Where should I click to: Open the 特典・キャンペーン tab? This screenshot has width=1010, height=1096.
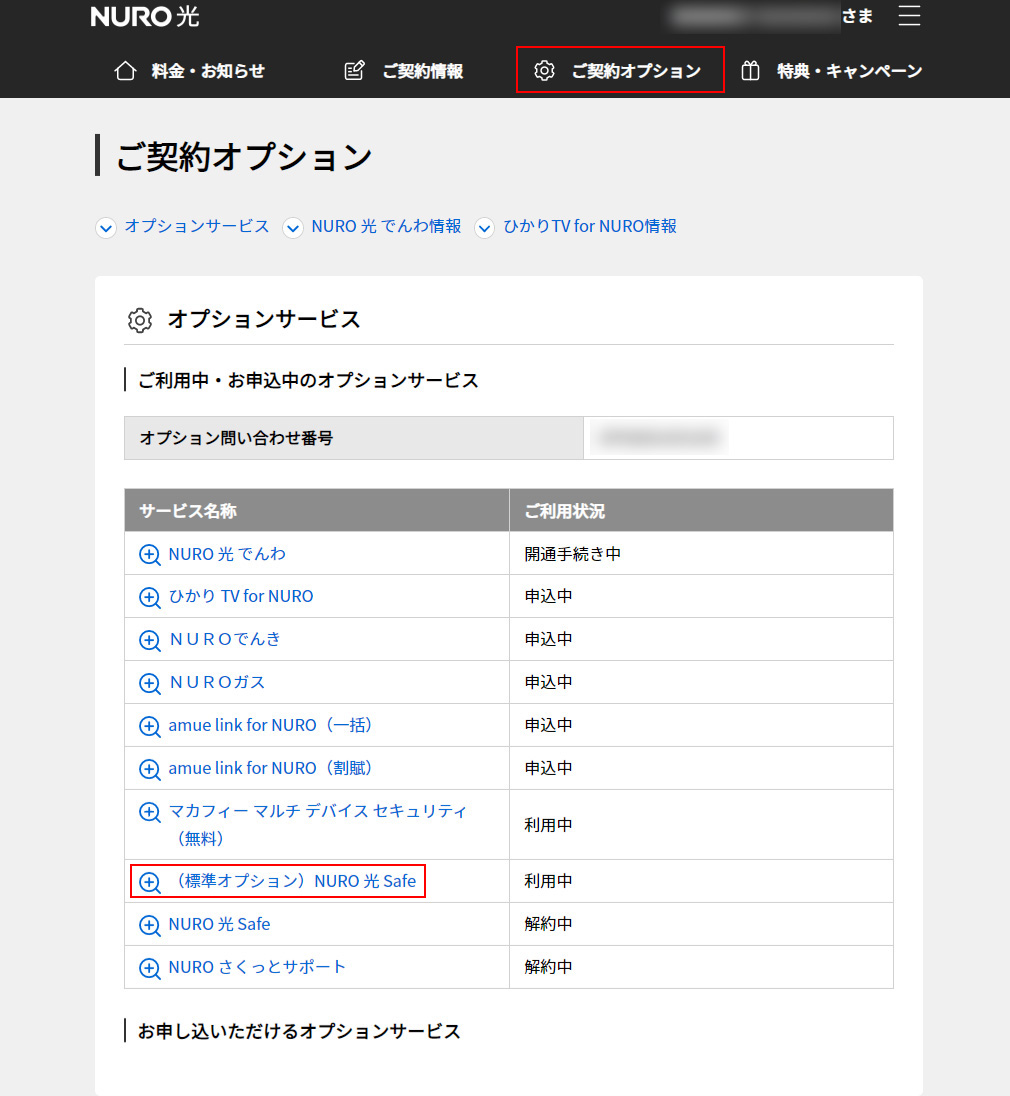coord(831,71)
